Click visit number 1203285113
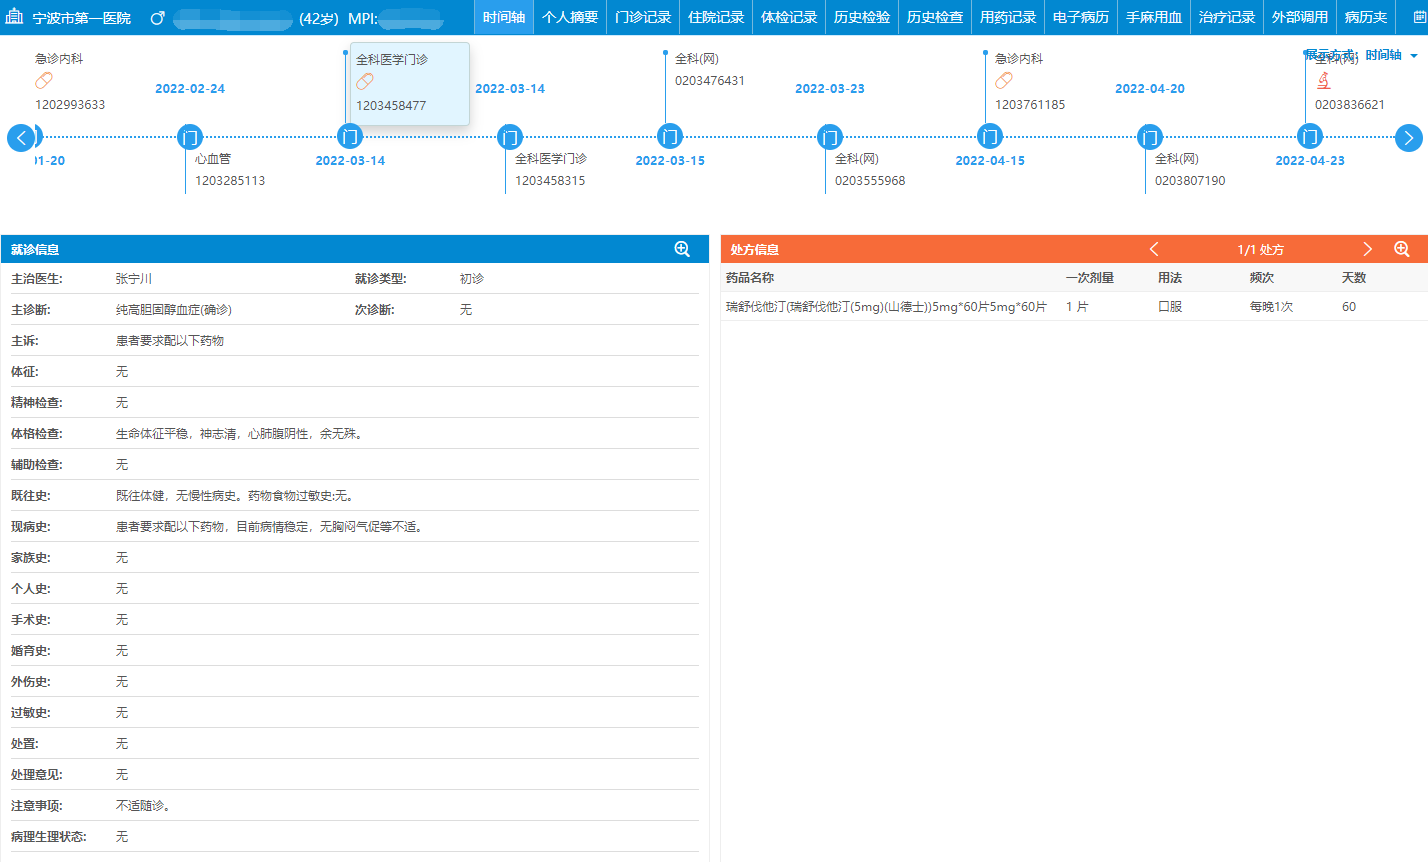 point(230,181)
